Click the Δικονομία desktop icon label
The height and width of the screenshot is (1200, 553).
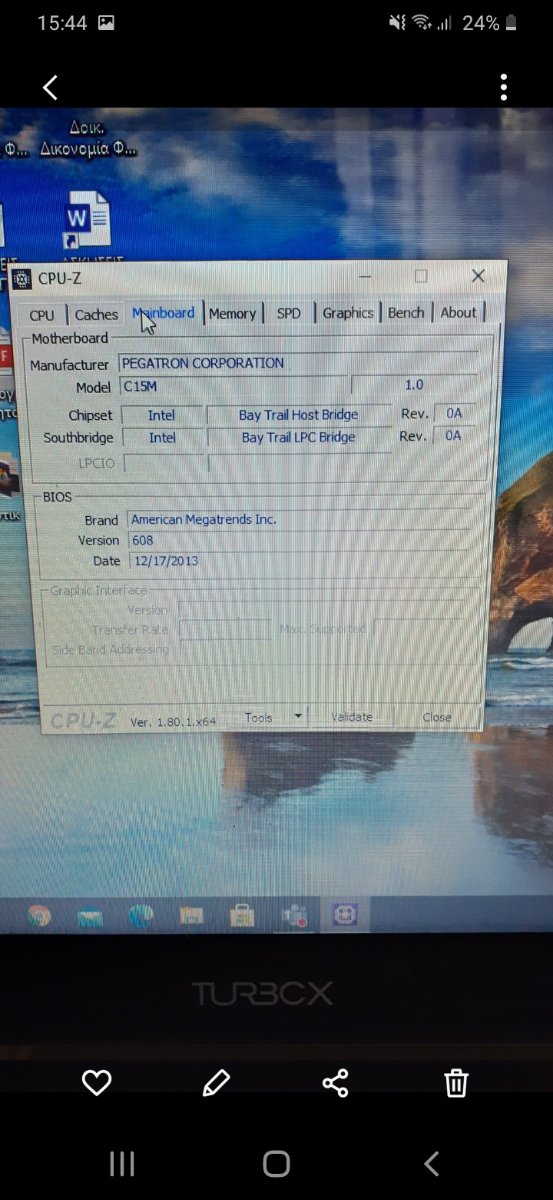pyautogui.click(x=88, y=149)
